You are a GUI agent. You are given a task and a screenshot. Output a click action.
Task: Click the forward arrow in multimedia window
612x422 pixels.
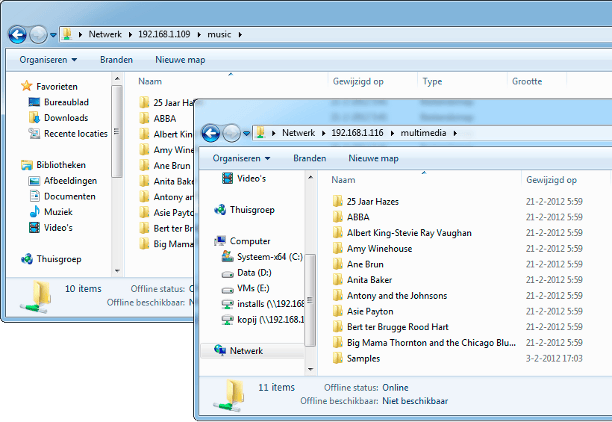pyautogui.click(x=231, y=134)
